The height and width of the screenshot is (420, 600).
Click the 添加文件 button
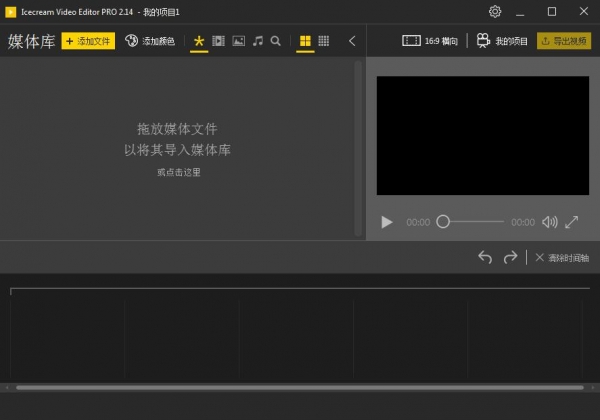[x=88, y=41]
